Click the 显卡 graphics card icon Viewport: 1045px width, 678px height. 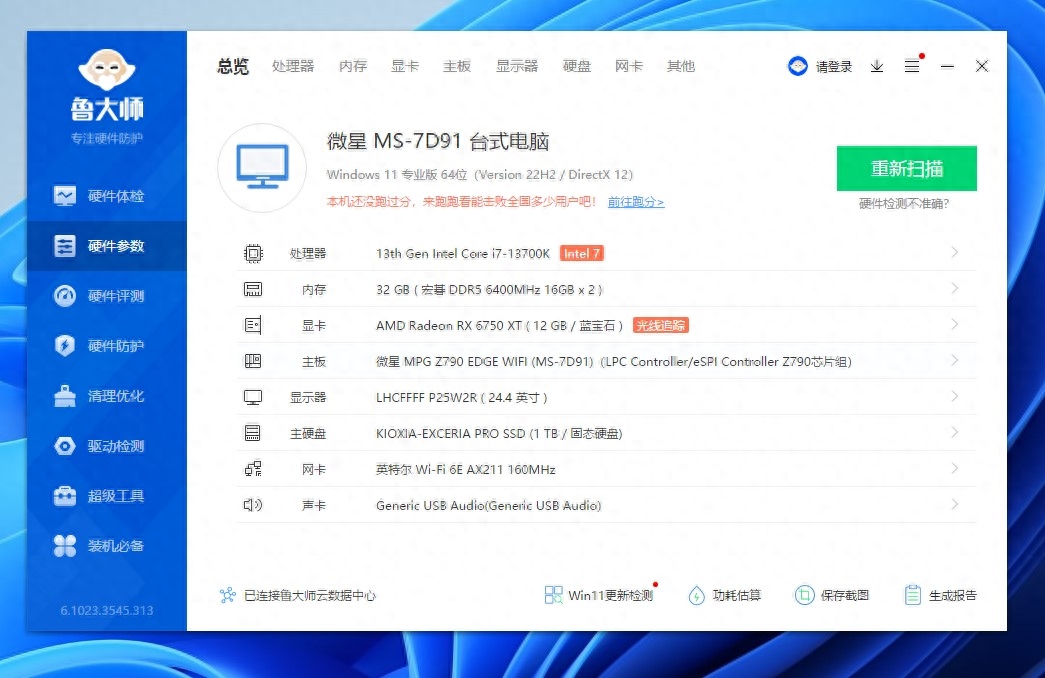[x=253, y=325]
